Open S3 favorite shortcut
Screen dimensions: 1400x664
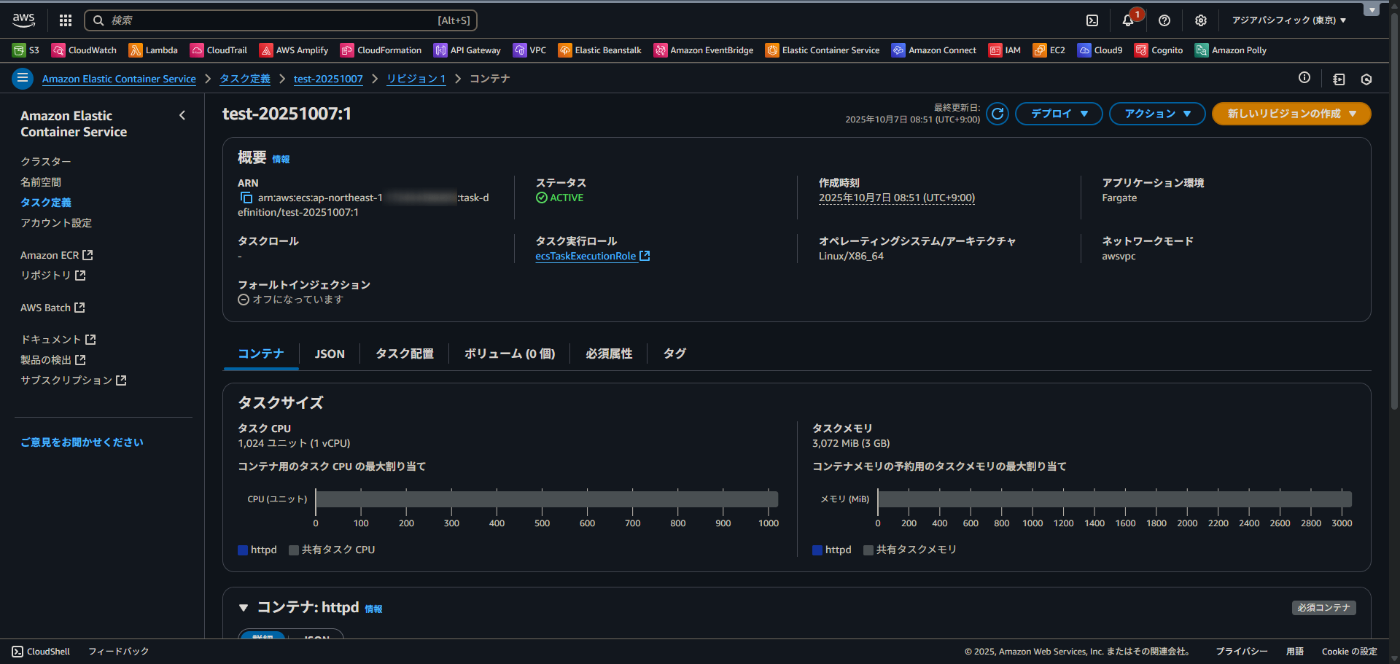coord(26,50)
